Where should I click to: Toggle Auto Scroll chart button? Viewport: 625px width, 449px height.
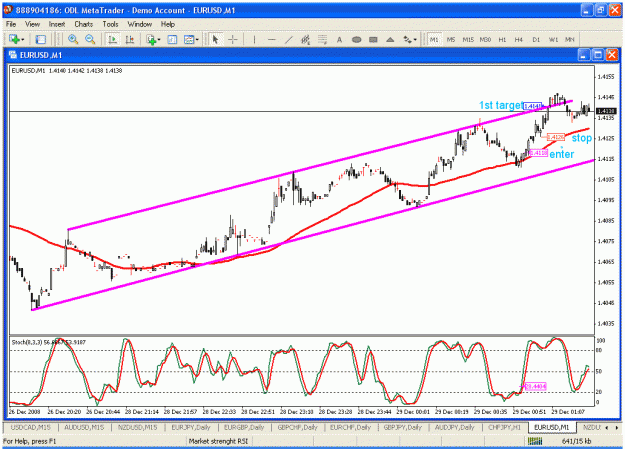point(113,39)
